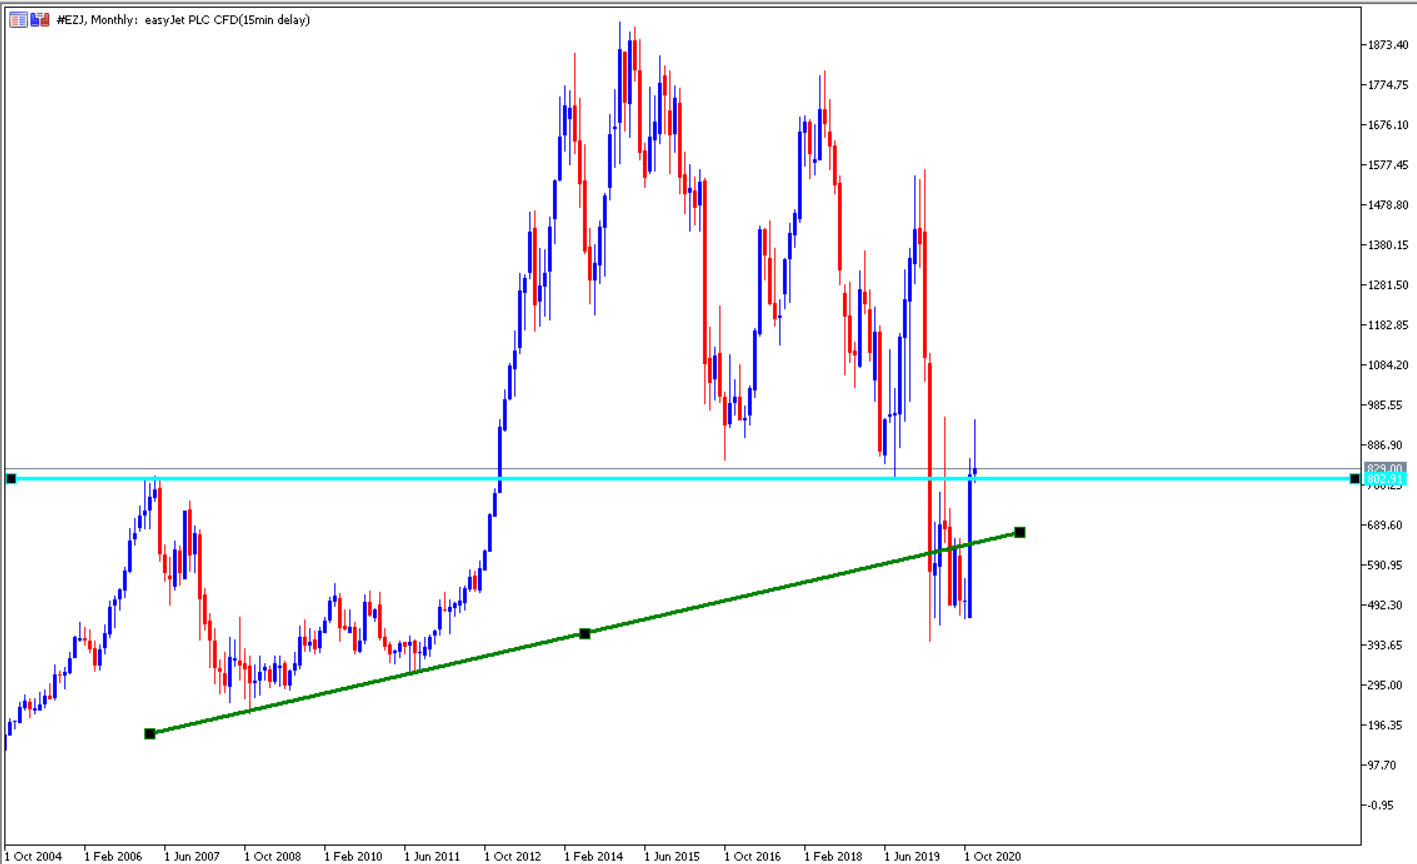Image resolution: width=1417 pixels, height=864 pixels.
Task: Click the 1 Oct 2004 date label
Action: [x=33, y=856]
